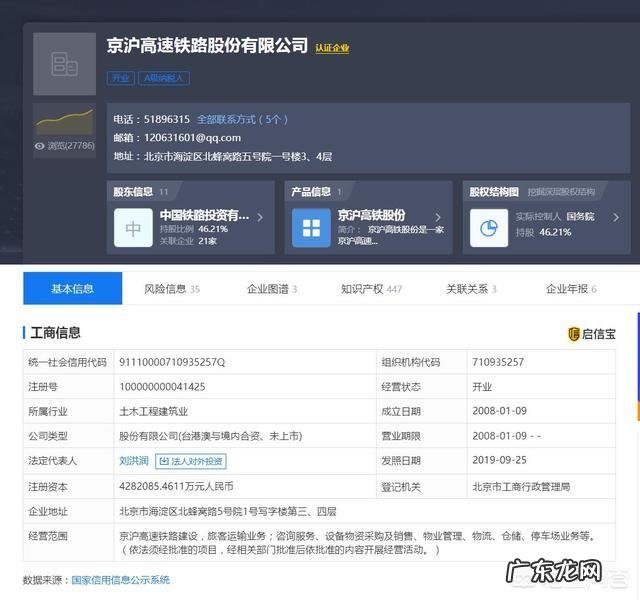The height and width of the screenshot is (600, 640).
Task: Click registration number 100000000041425
Action: click(162, 387)
